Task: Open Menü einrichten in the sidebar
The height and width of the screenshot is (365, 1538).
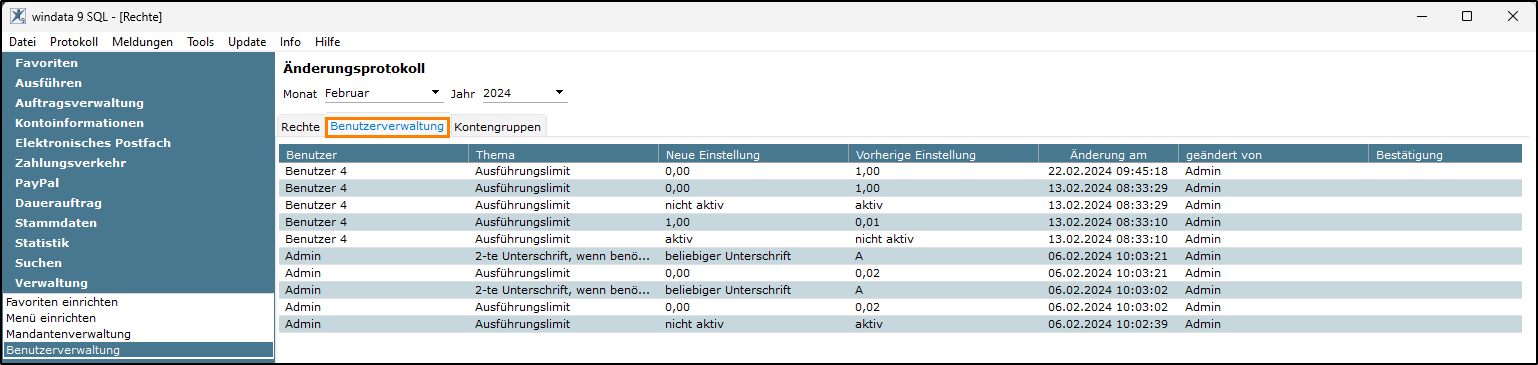Action: tap(51, 318)
